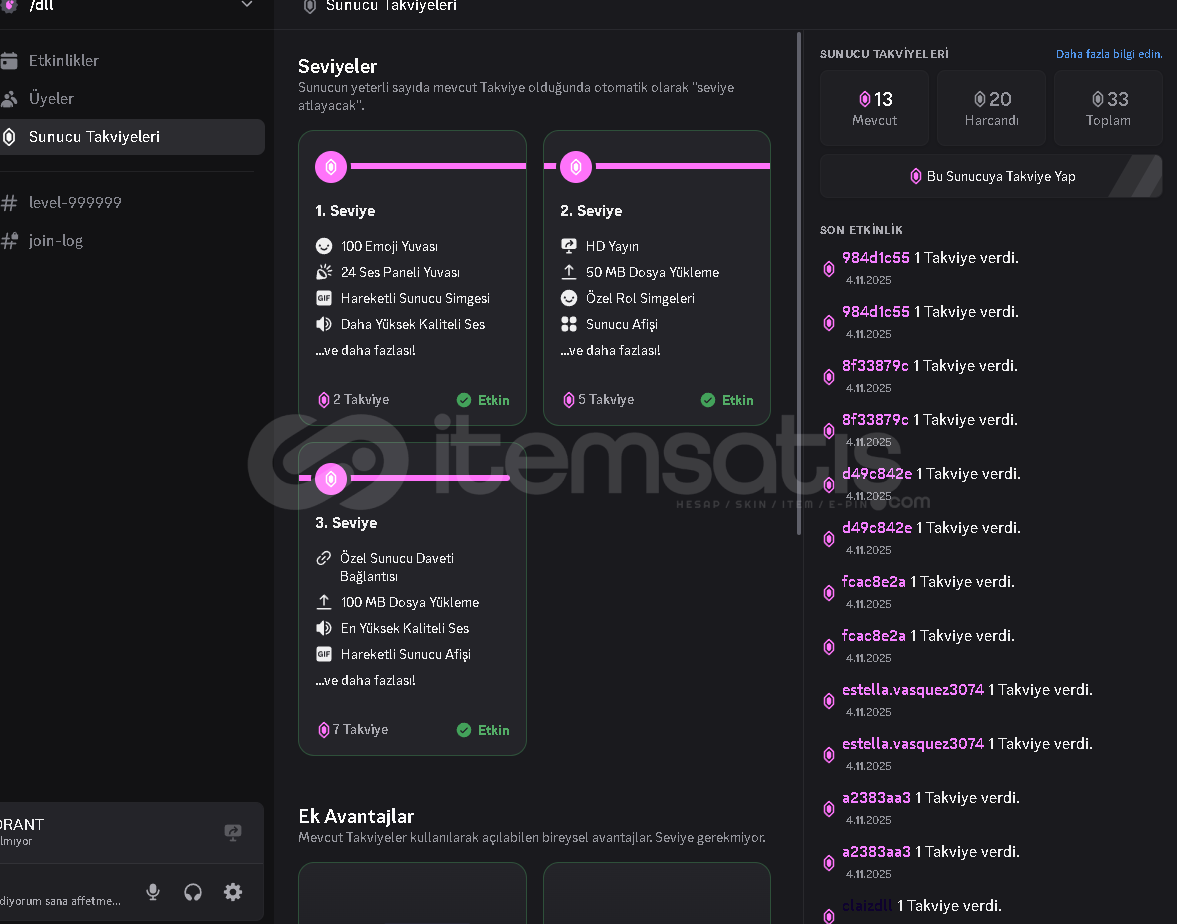Expand "...ve daha fazlası!" in 2. Seviye card

click(609, 351)
